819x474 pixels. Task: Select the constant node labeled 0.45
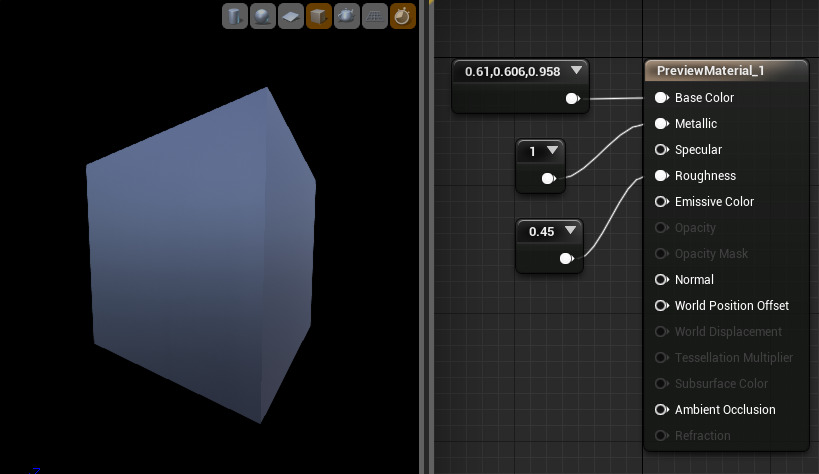[x=549, y=246]
